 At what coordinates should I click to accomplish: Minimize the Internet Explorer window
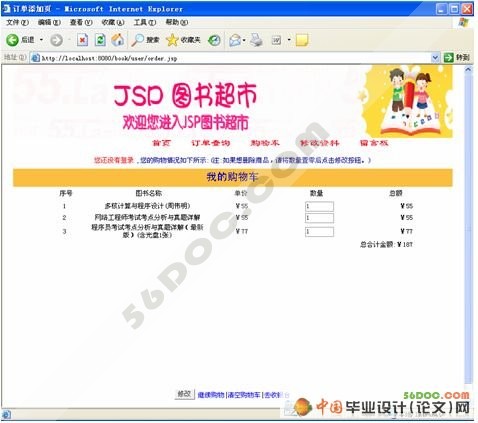(x=442, y=9)
